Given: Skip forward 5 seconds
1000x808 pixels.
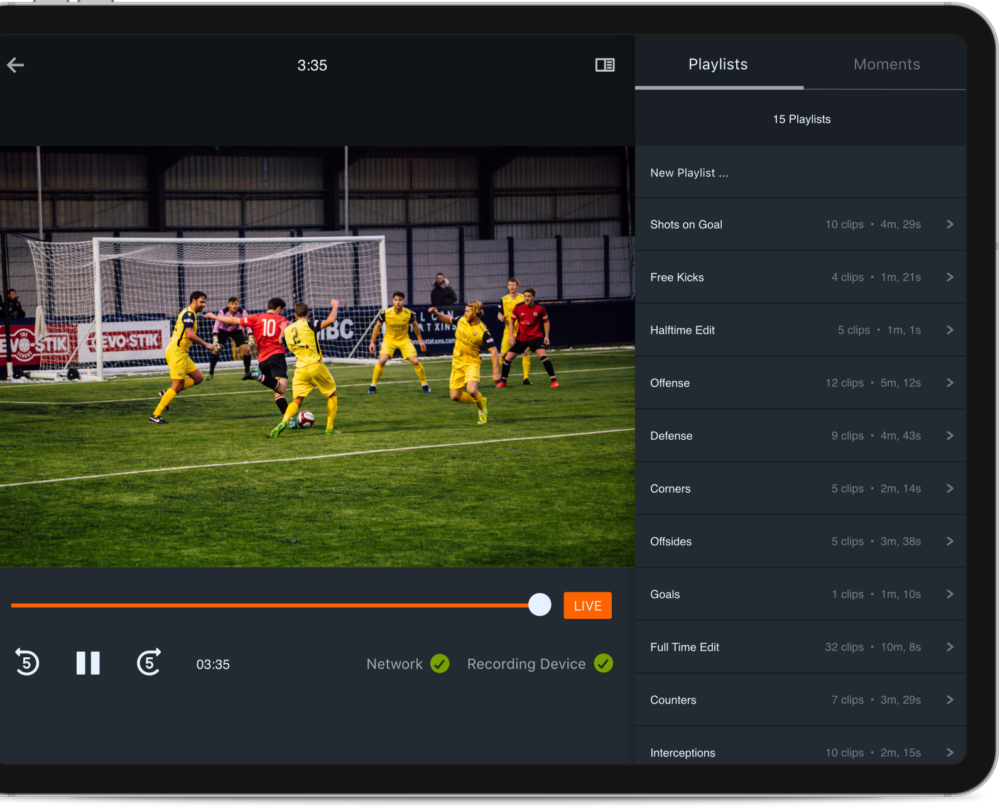Looking at the screenshot, I should (148, 663).
